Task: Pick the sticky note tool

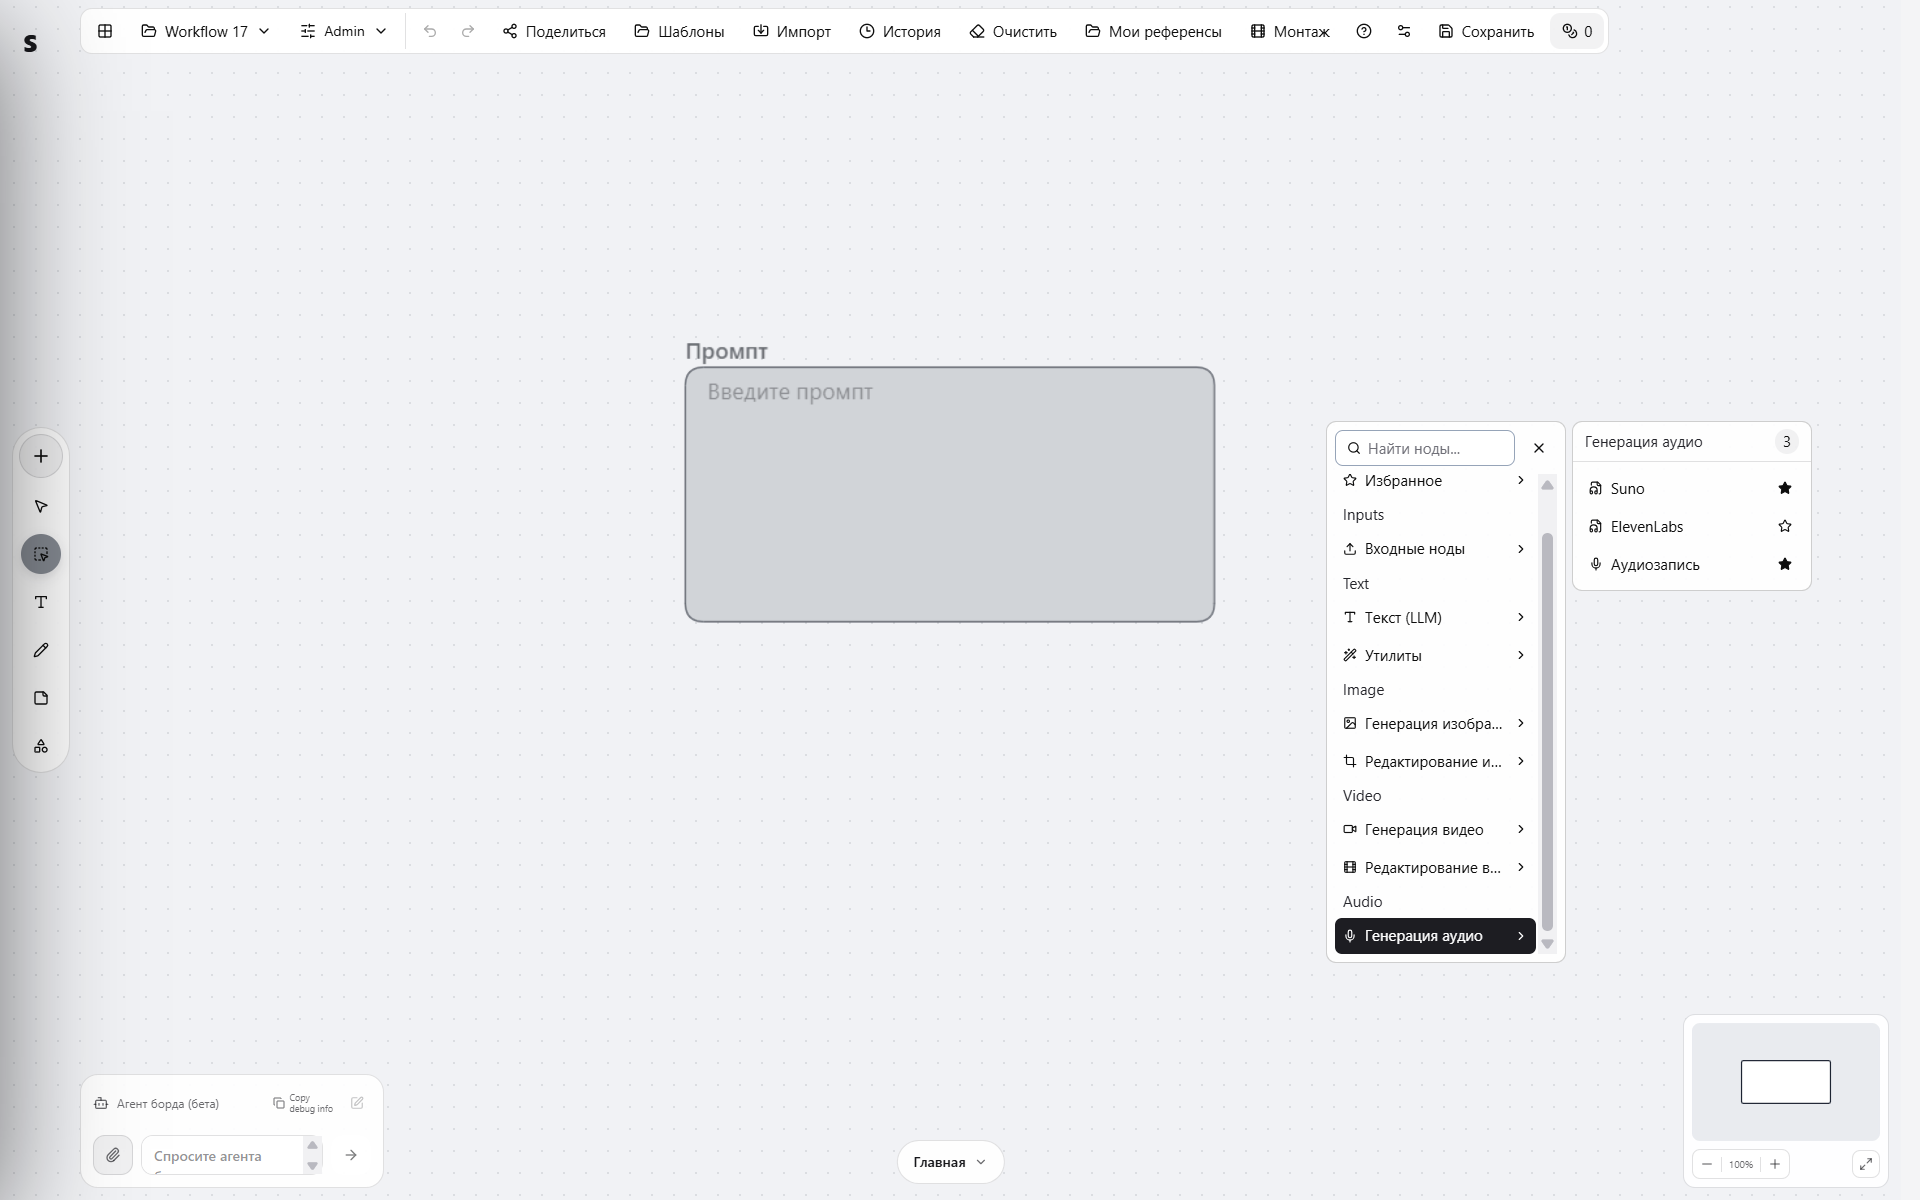Action: coord(41,698)
